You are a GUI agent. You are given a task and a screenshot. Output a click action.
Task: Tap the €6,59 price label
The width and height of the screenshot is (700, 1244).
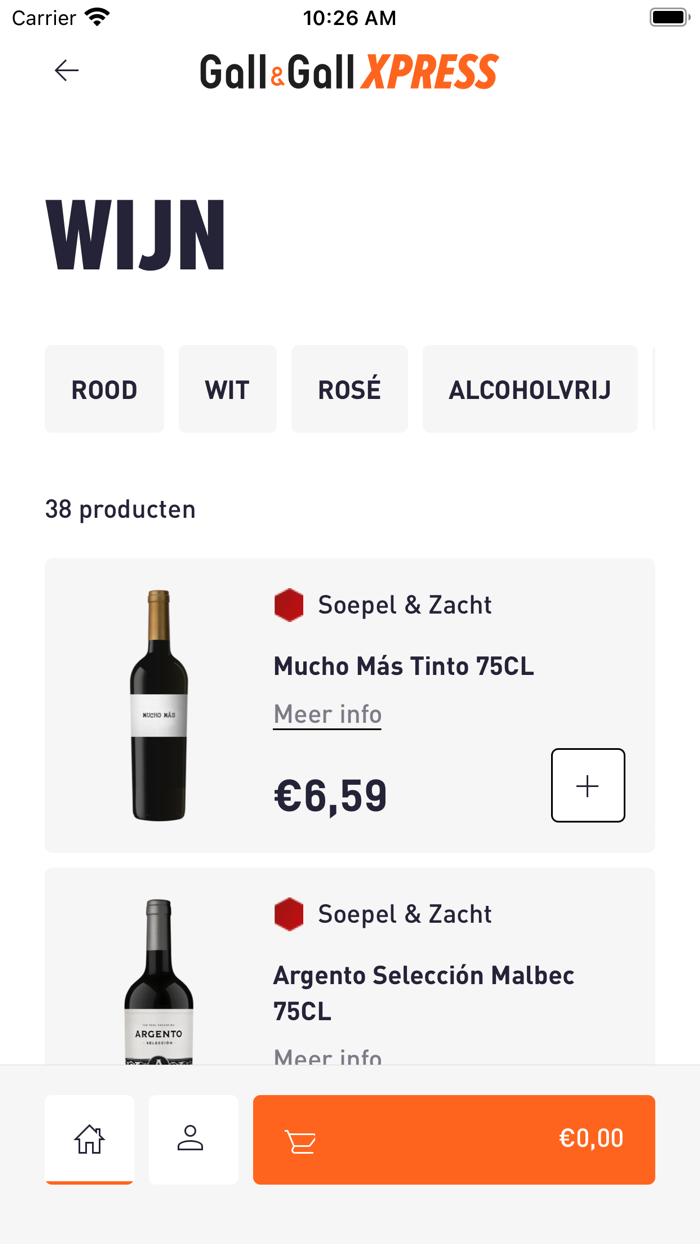330,796
